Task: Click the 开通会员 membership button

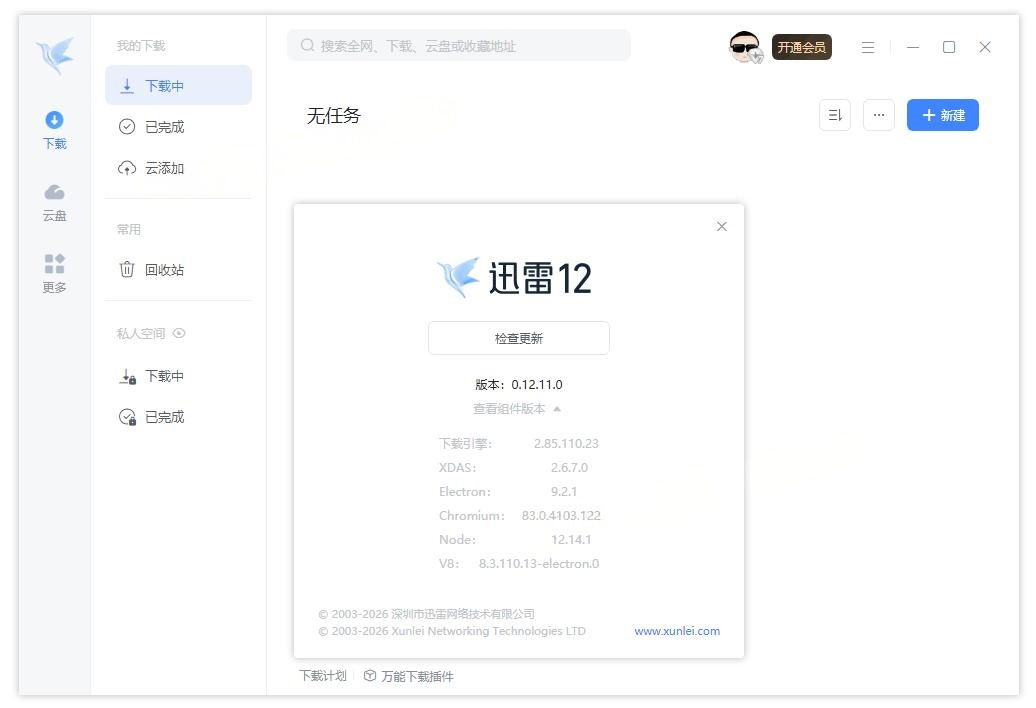Action: (x=801, y=46)
